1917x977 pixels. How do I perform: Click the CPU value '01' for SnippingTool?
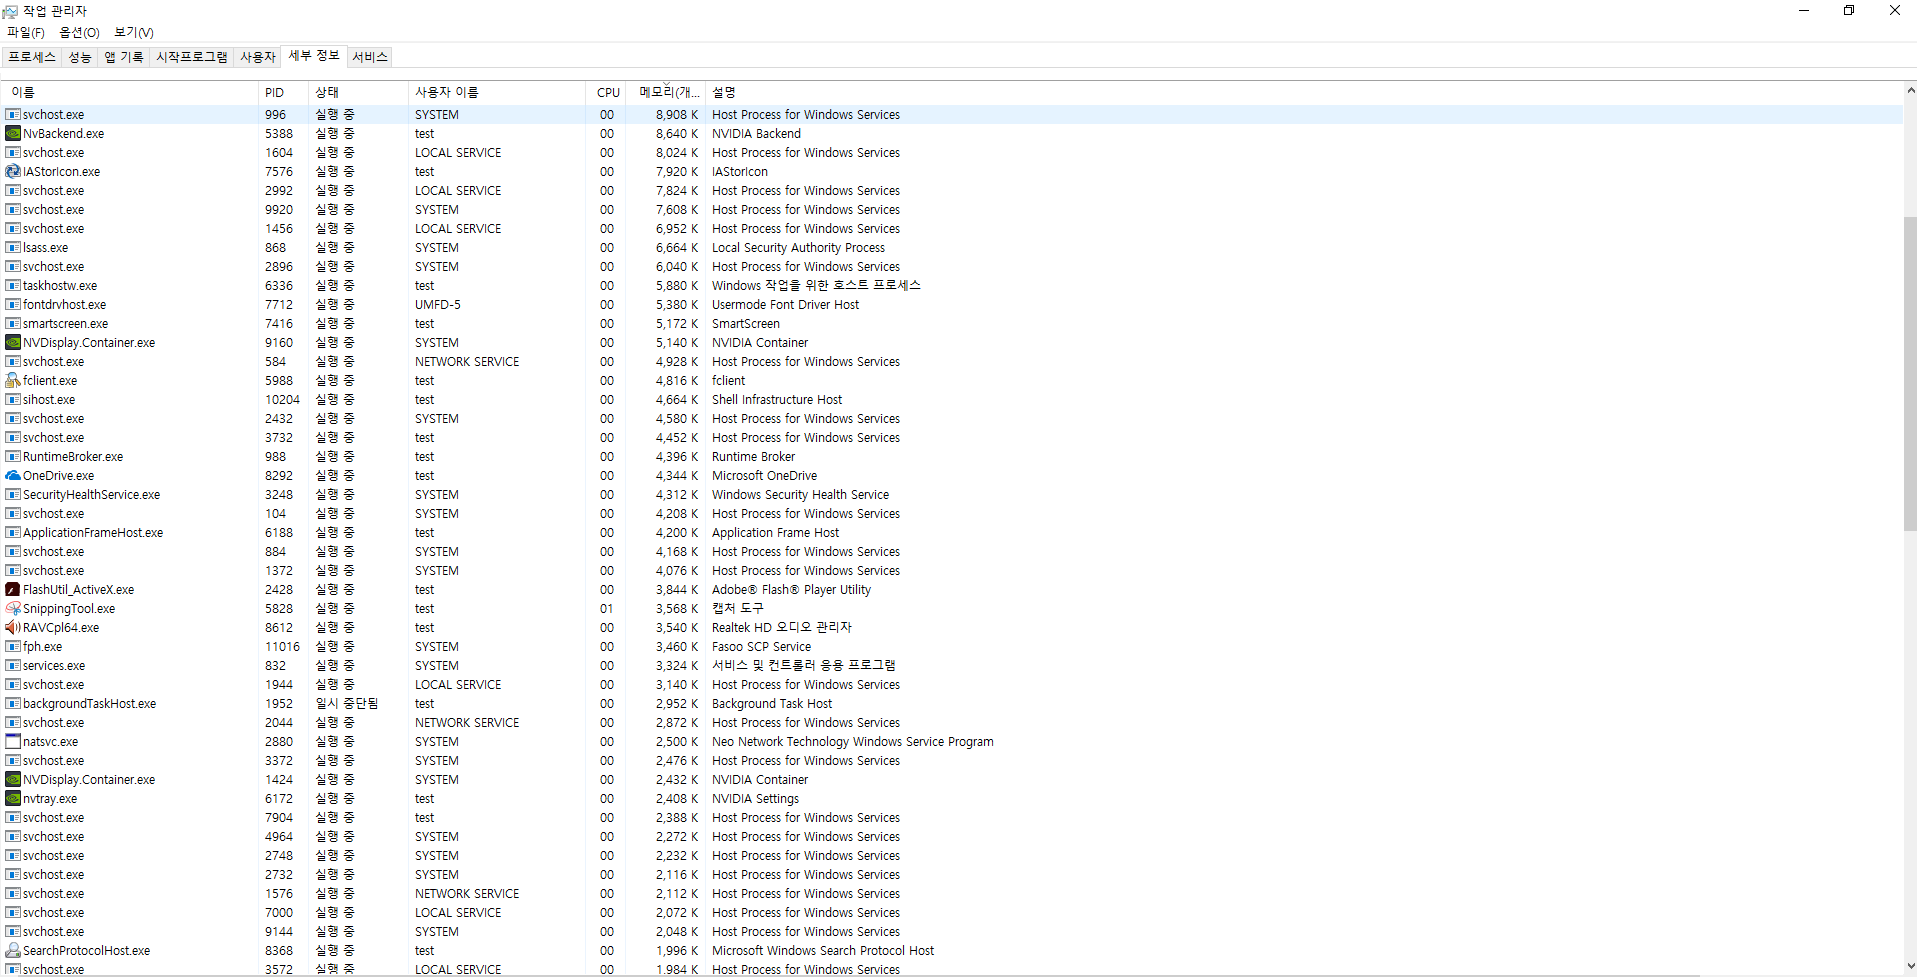point(607,609)
